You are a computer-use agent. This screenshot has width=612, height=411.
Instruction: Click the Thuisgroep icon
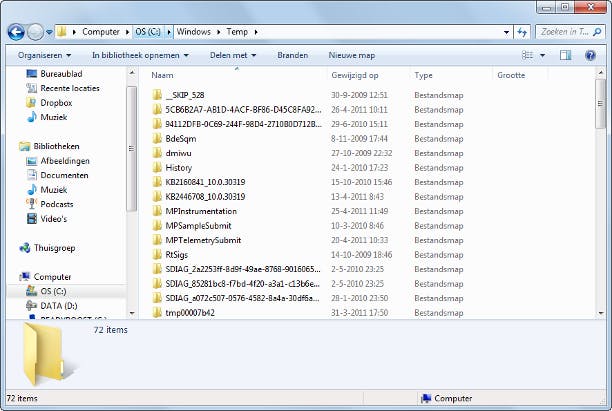[x=25, y=248]
